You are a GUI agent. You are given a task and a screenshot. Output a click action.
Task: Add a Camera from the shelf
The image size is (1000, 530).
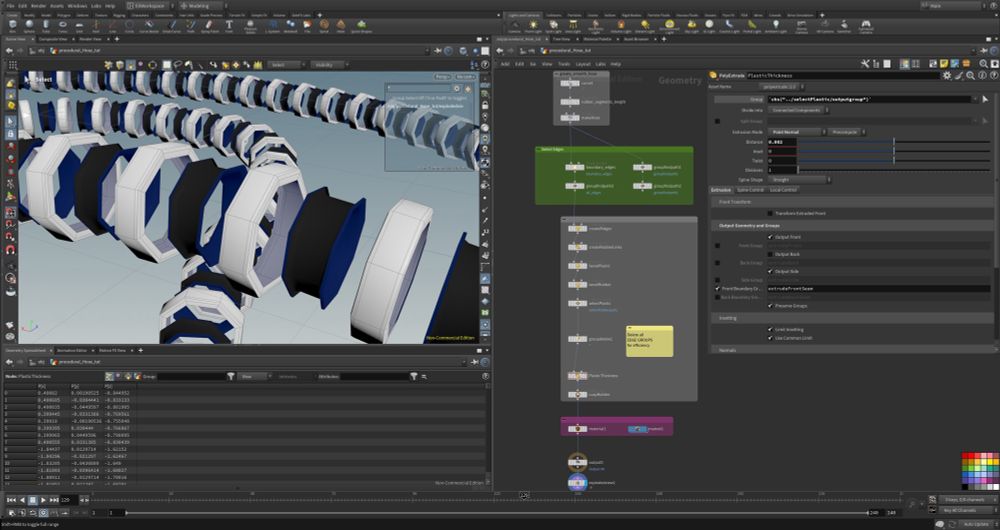pyautogui.click(x=514, y=26)
